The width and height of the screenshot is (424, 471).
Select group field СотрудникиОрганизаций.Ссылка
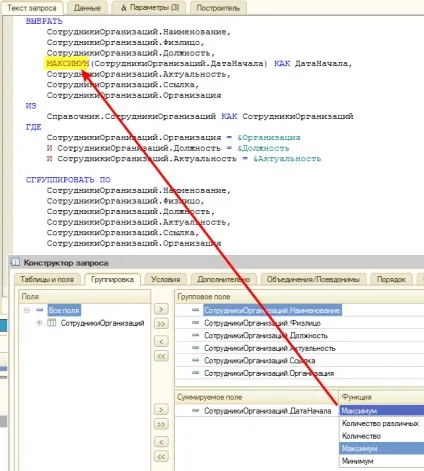point(260,361)
